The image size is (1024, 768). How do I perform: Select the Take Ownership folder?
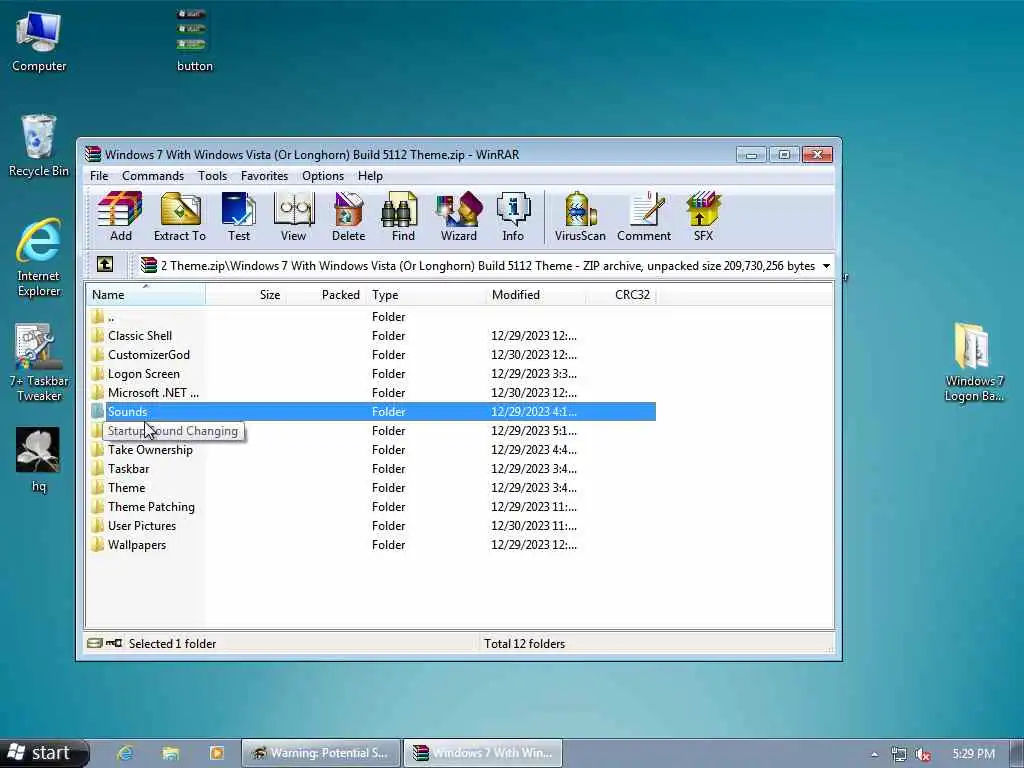click(x=371, y=449)
